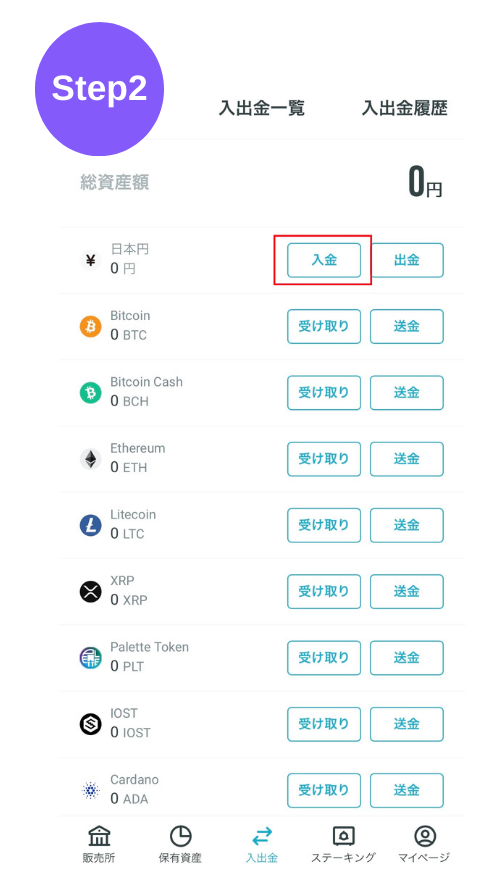Switch to the 入出金一覧 tab
The width and height of the screenshot is (491, 885).
tap(262, 108)
